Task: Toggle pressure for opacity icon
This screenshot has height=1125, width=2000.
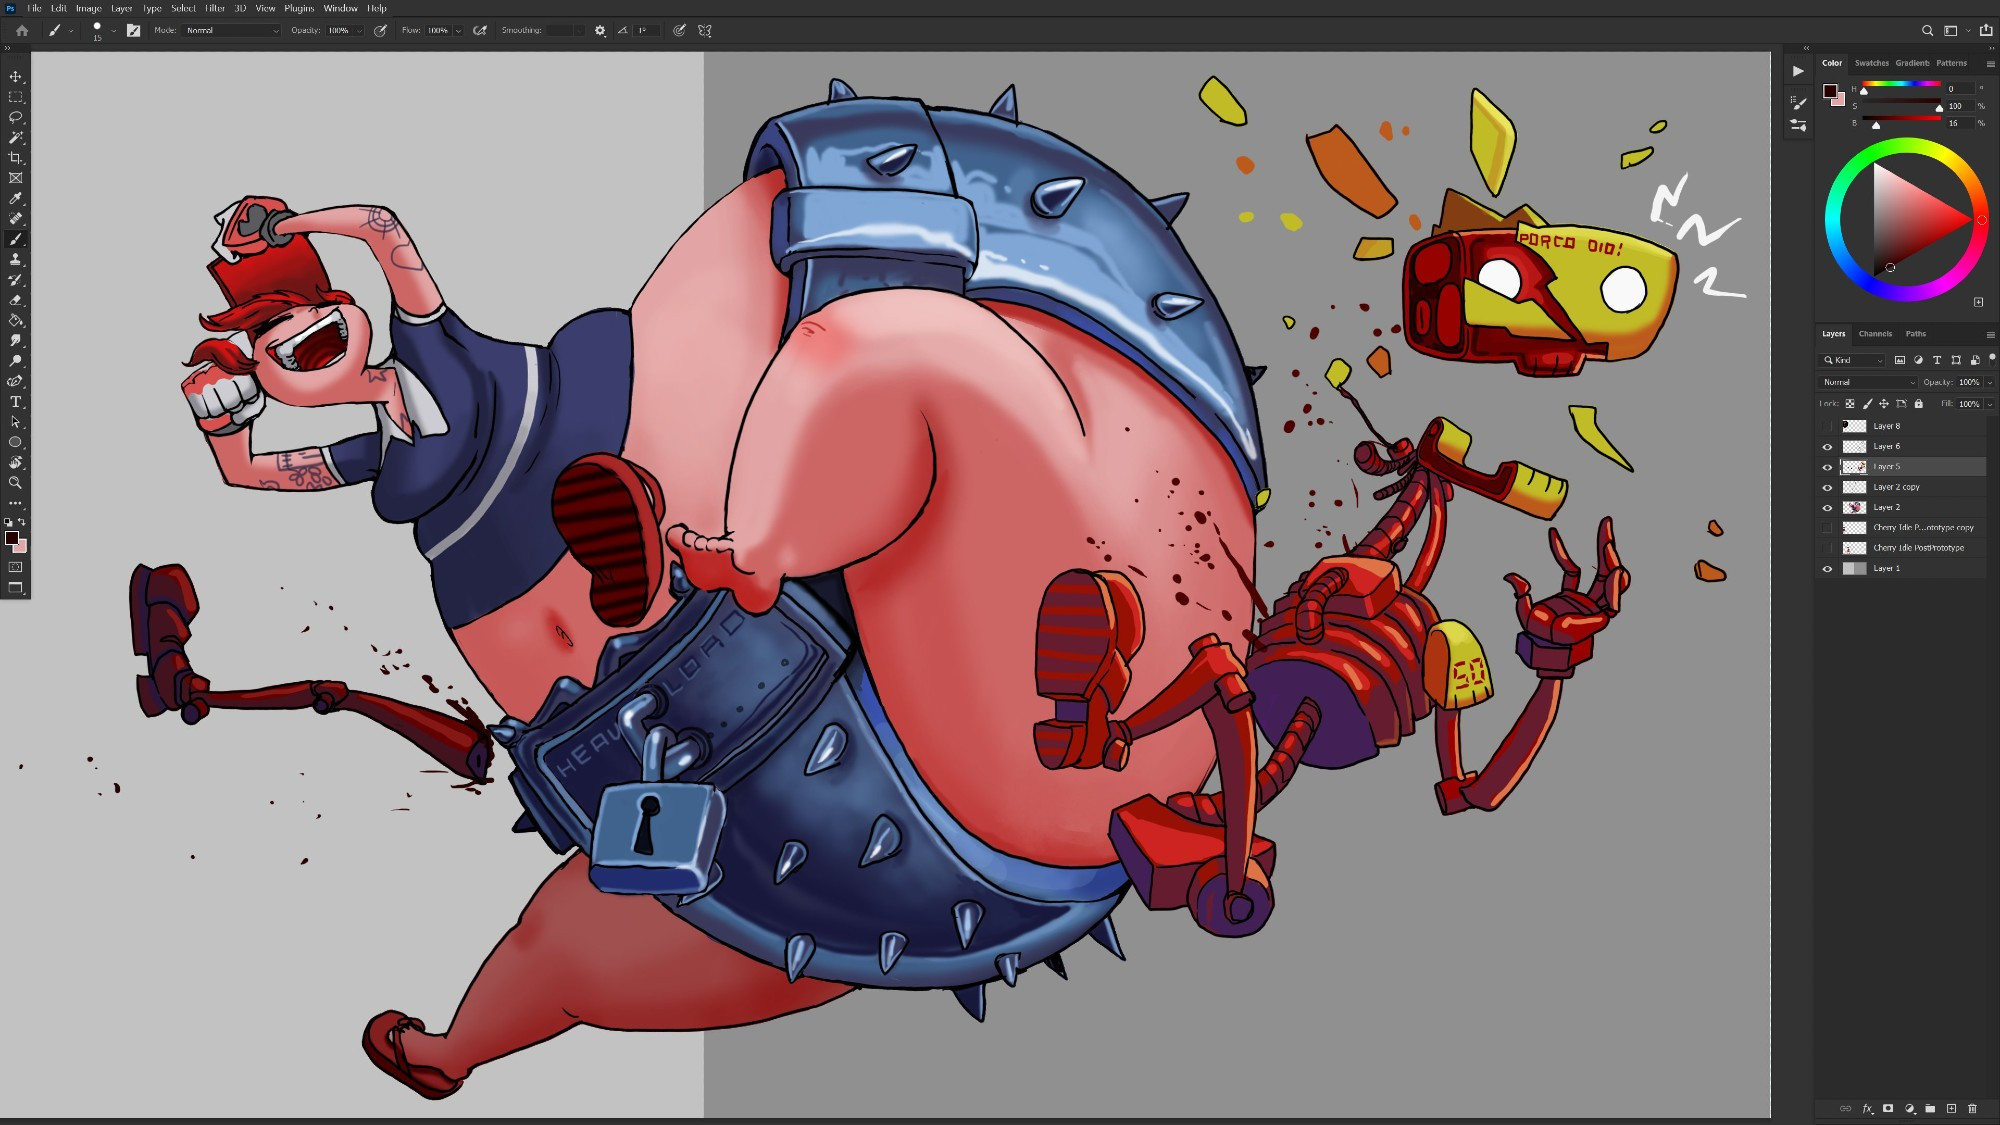Action: tap(380, 30)
